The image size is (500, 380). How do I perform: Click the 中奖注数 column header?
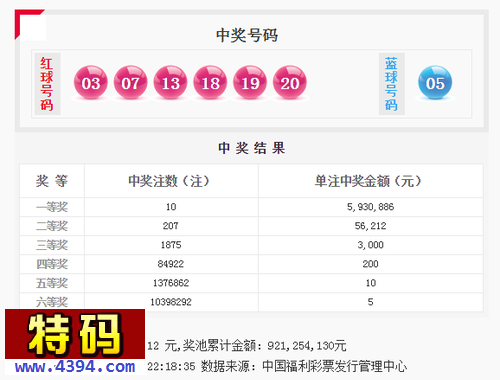click(x=169, y=181)
